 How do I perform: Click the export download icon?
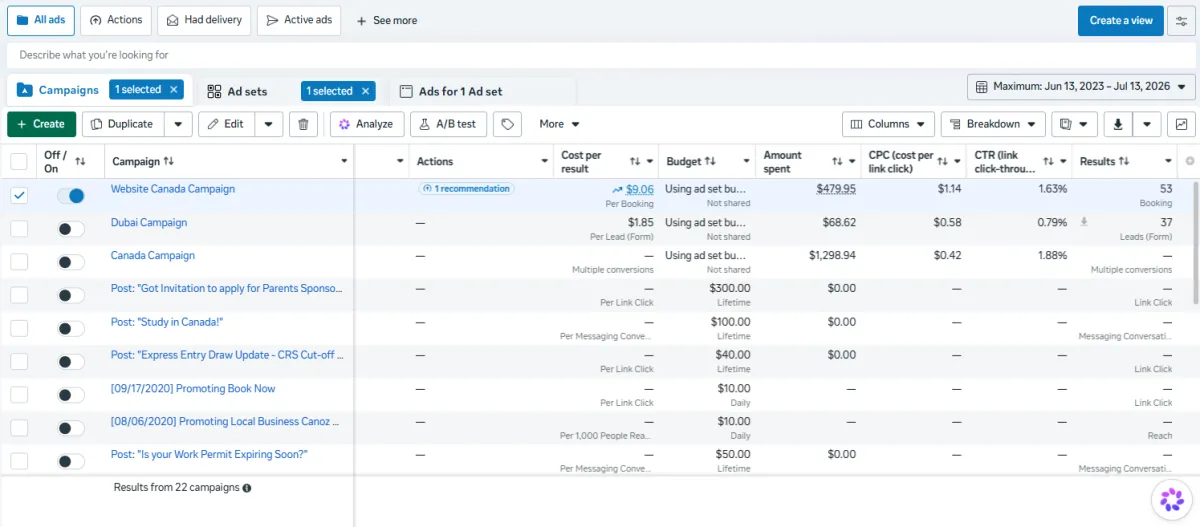click(1118, 124)
